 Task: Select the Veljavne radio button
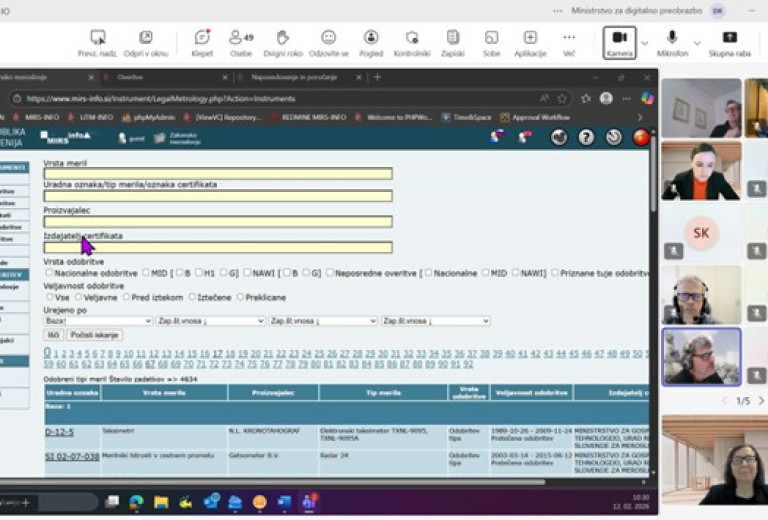(x=79, y=297)
